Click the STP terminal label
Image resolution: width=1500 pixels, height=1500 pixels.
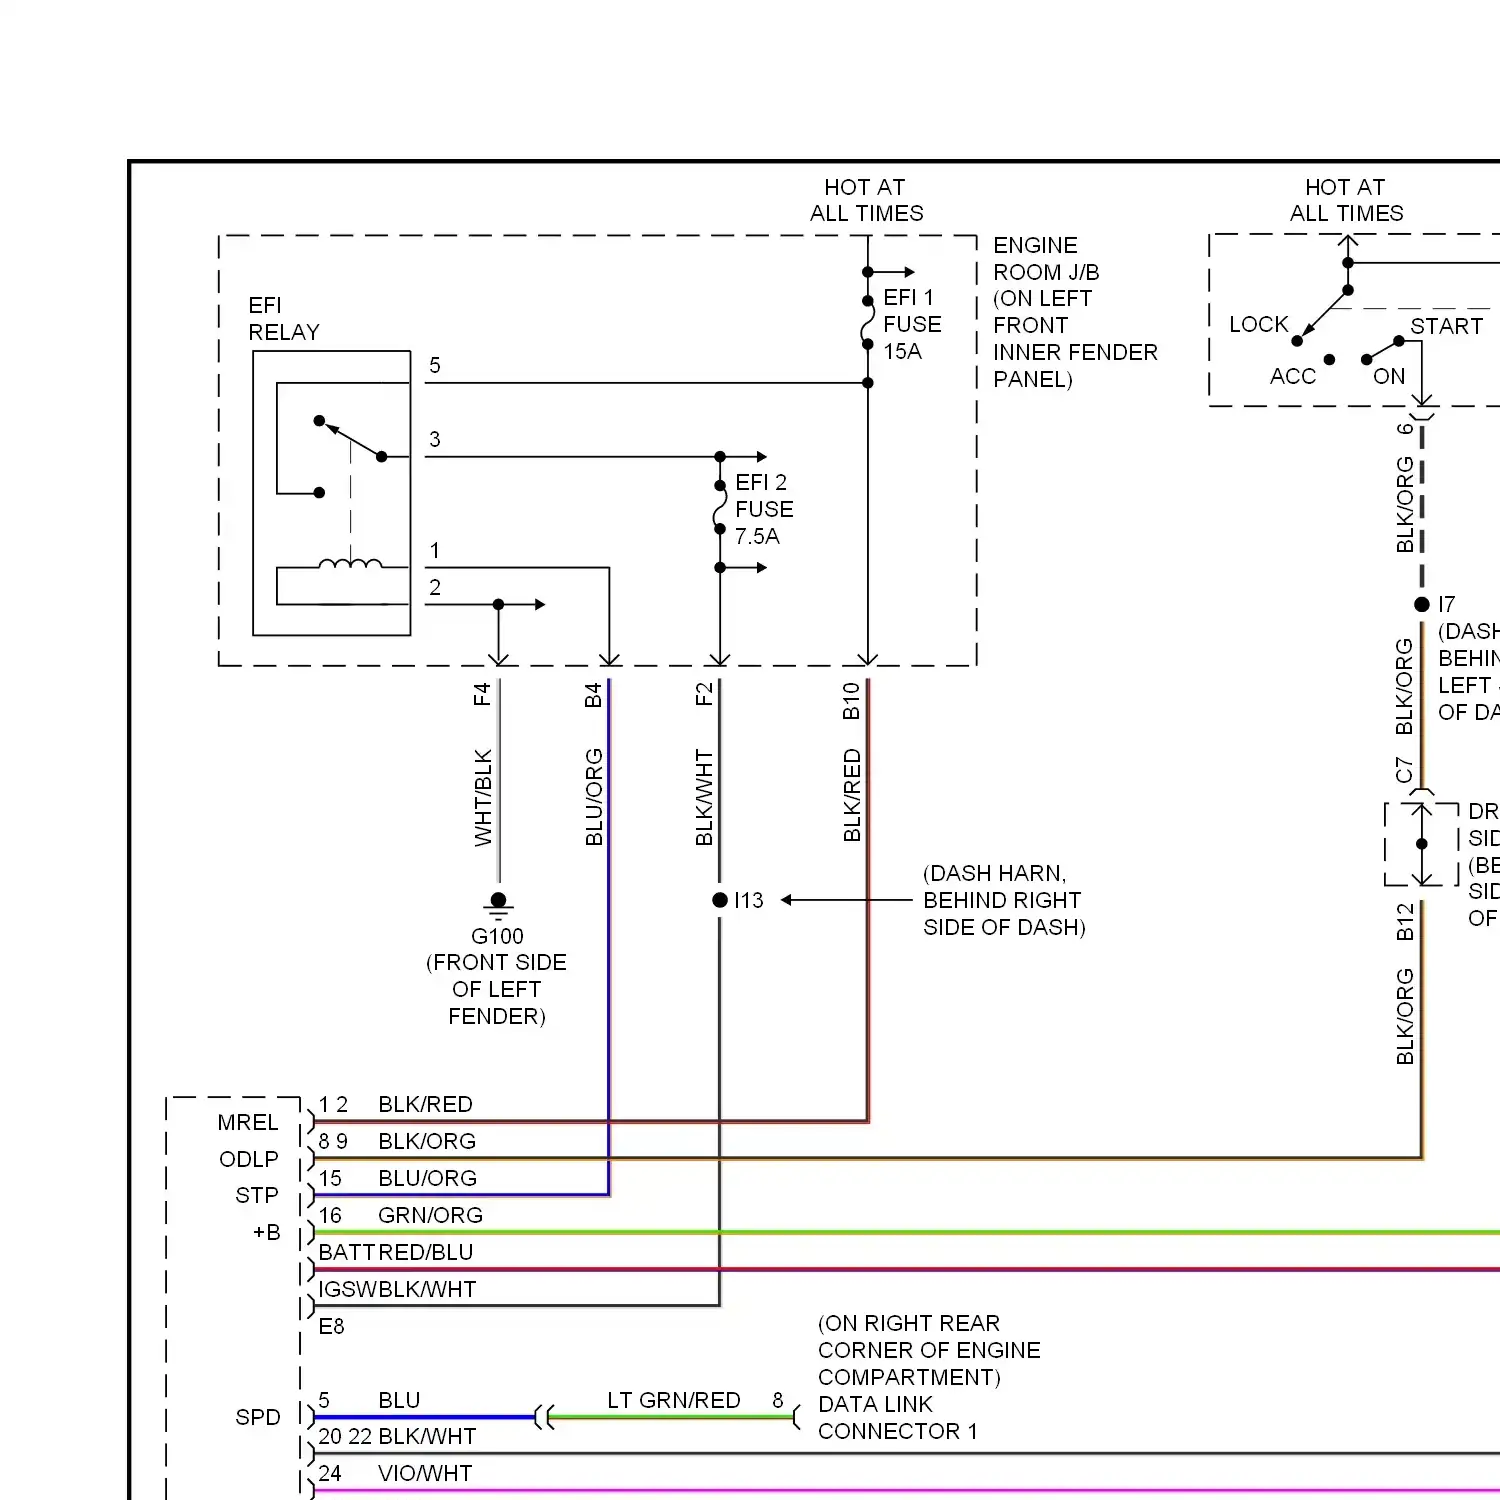click(257, 1195)
